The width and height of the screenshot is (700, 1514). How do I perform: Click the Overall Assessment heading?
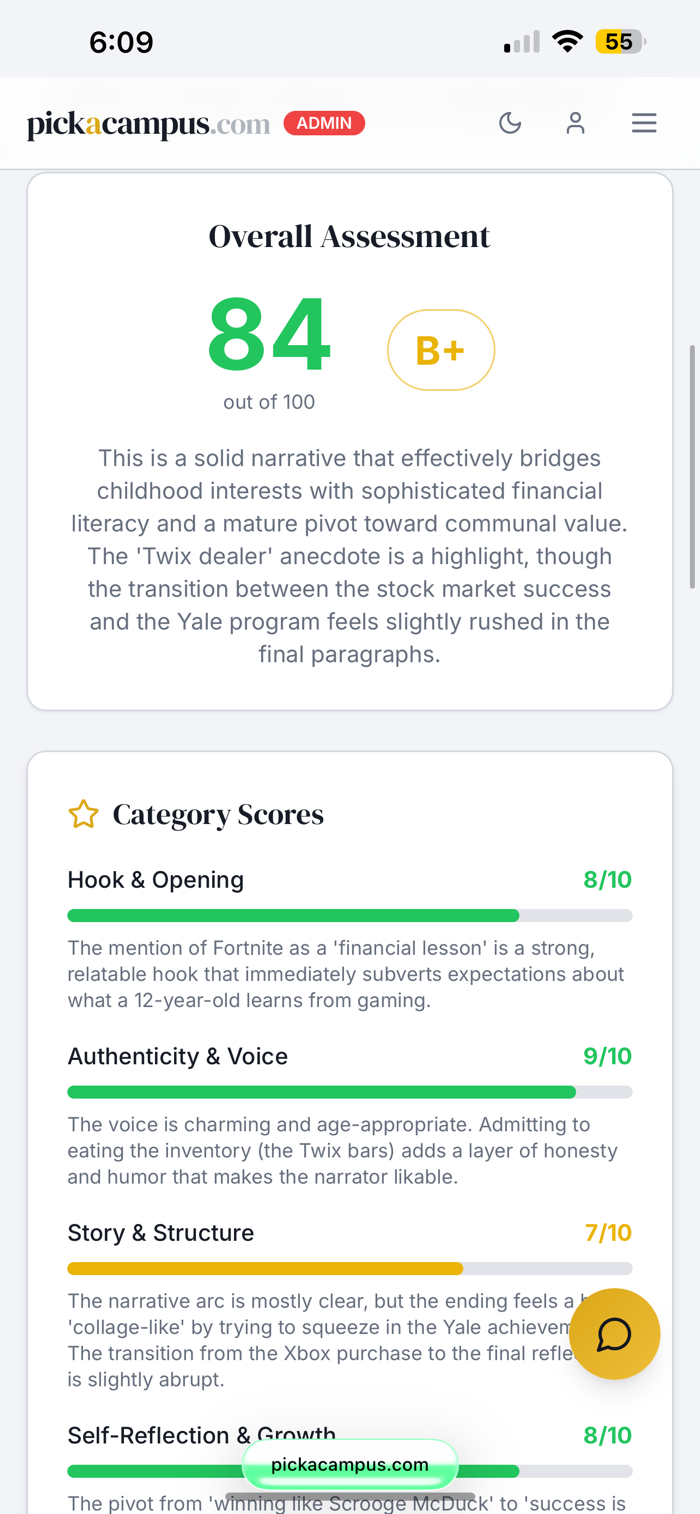[349, 237]
